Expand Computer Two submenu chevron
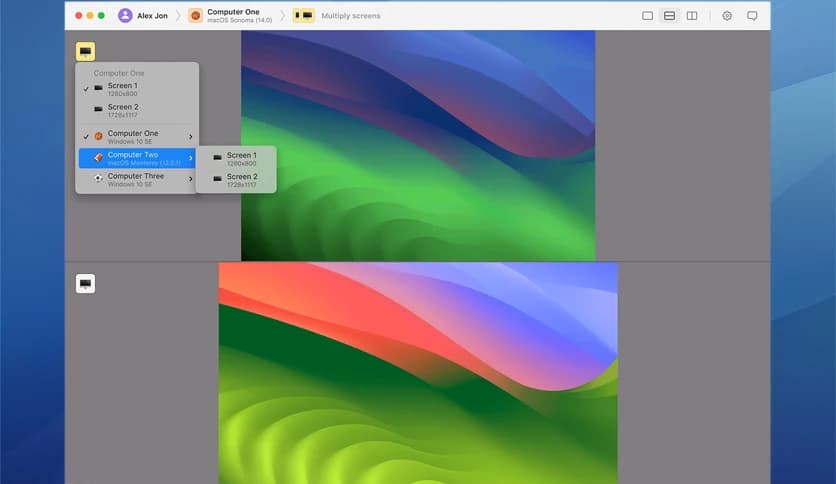Viewport: 836px width, 484px height. click(190, 158)
